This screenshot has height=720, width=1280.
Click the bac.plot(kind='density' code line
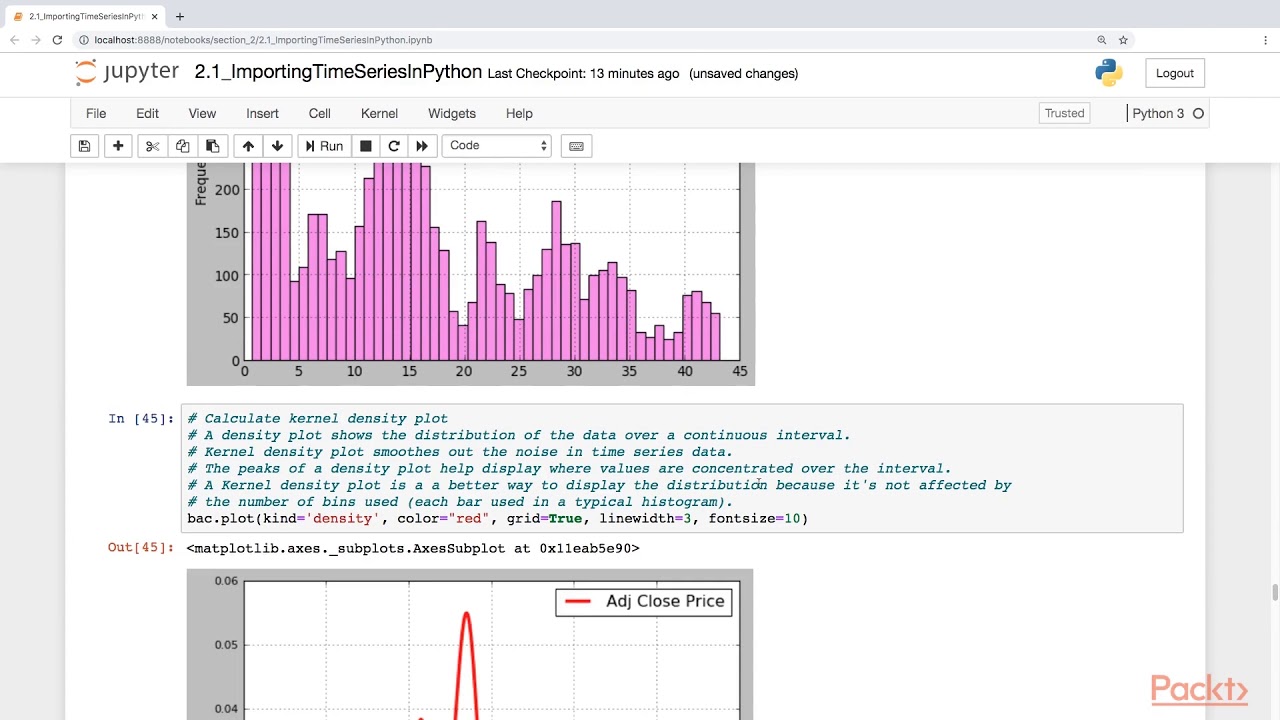[x=497, y=518]
